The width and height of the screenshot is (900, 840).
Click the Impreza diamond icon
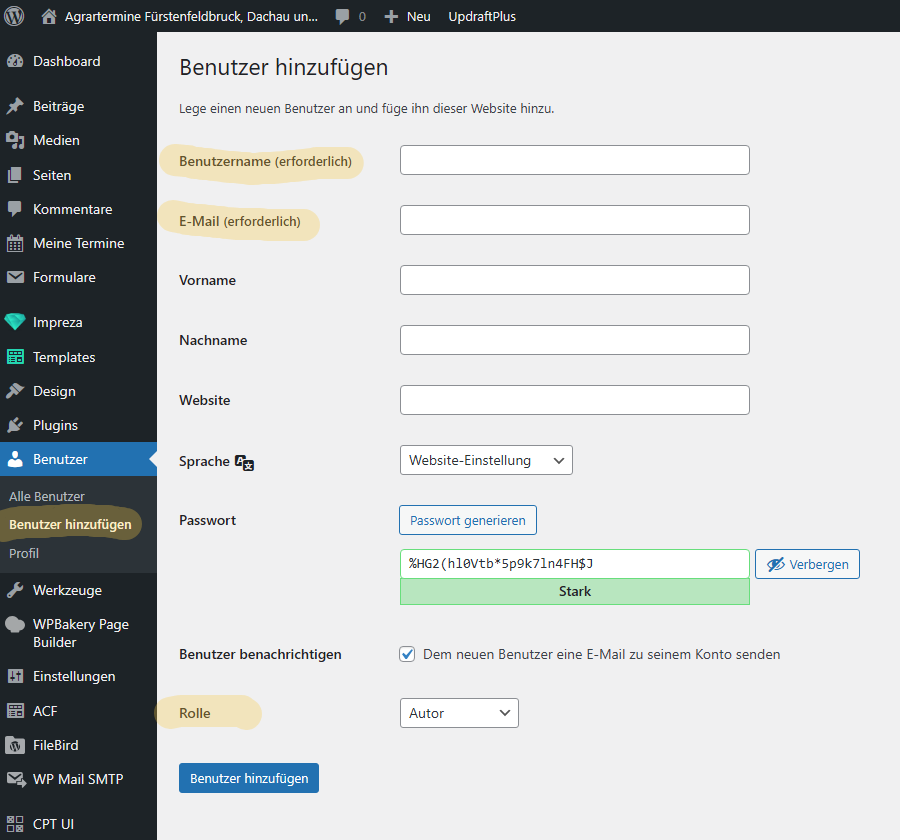[x=15, y=322]
